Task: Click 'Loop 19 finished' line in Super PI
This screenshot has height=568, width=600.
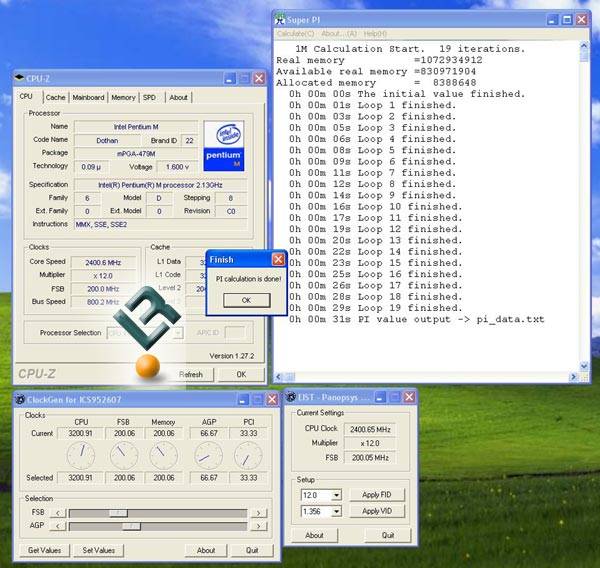Action: [376, 308]
